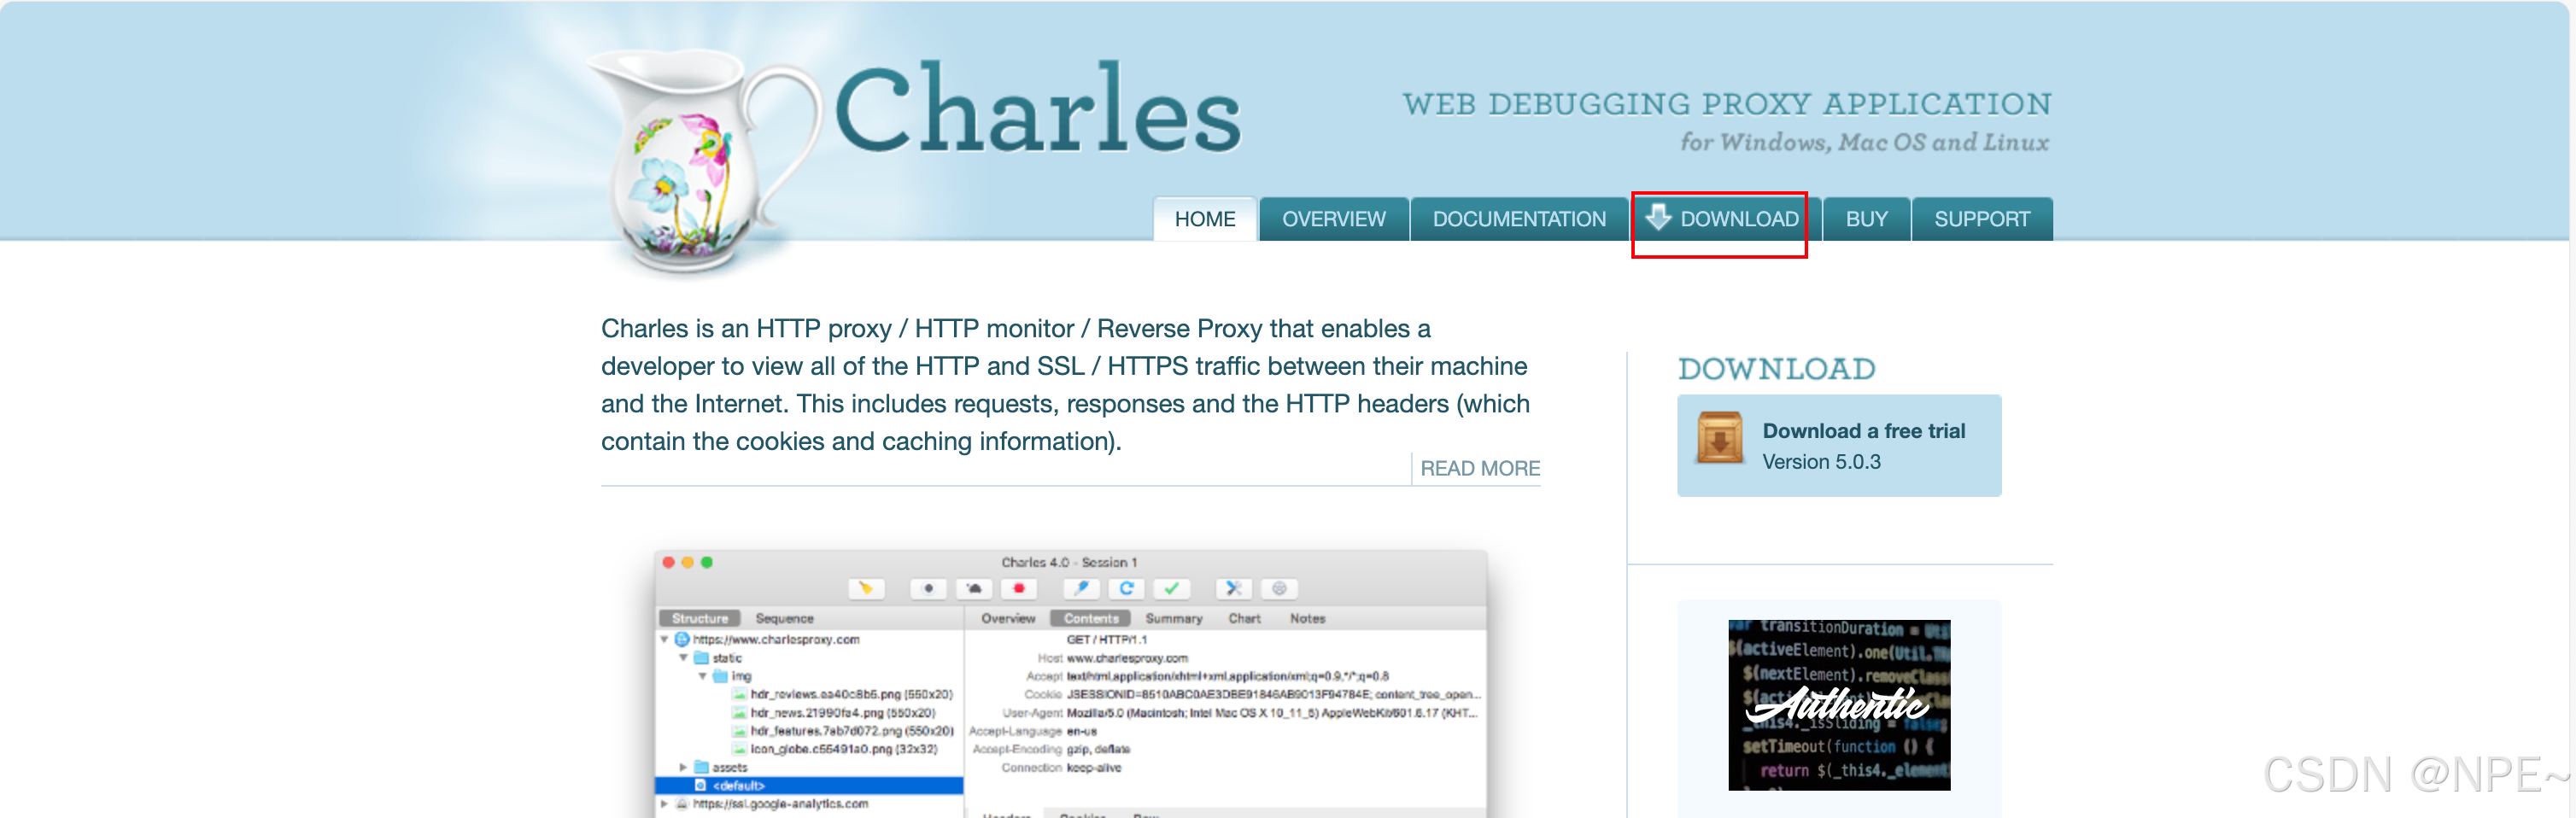Select the highlighted <default> tree row
Screen dimensions: 2576x818
coord(809,786)
